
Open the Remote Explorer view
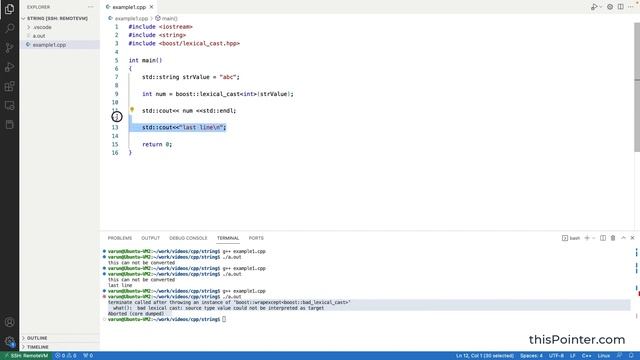click(9, 105)
